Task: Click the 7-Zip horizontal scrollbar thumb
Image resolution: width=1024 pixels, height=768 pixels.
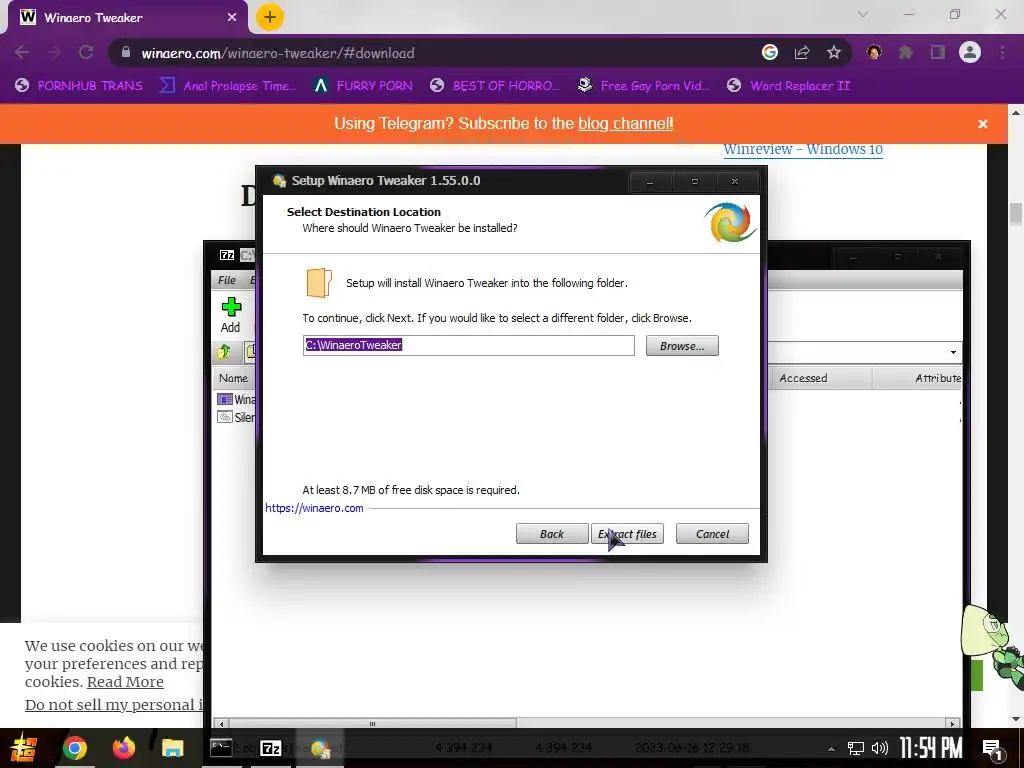Action: (x=372, y=724)
